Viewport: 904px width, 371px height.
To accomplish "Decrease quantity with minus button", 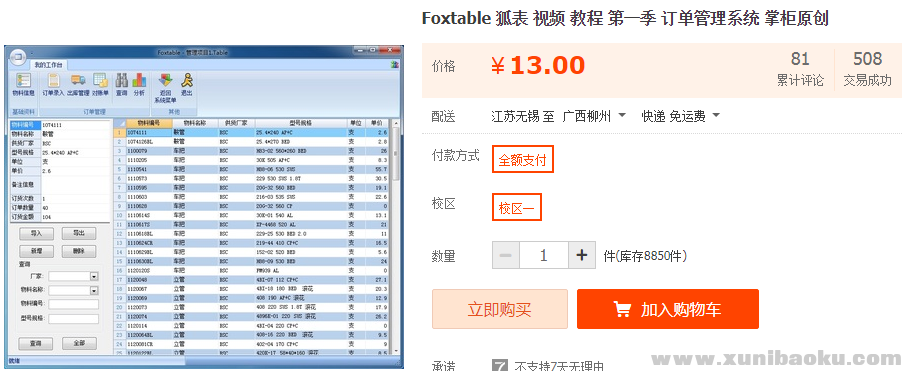I will [506, 255].
